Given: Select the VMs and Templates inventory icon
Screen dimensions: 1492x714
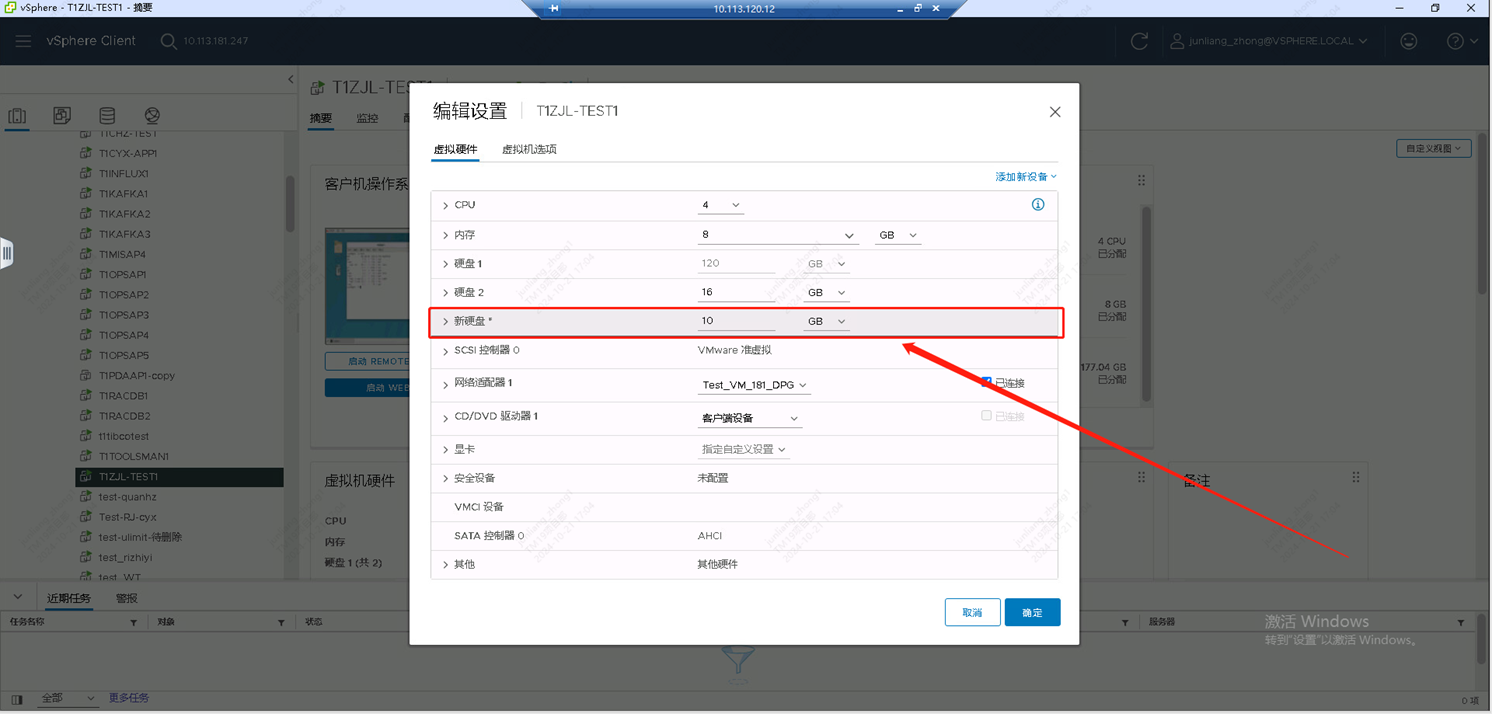Looking at the screenshot, I should (62, 116).
